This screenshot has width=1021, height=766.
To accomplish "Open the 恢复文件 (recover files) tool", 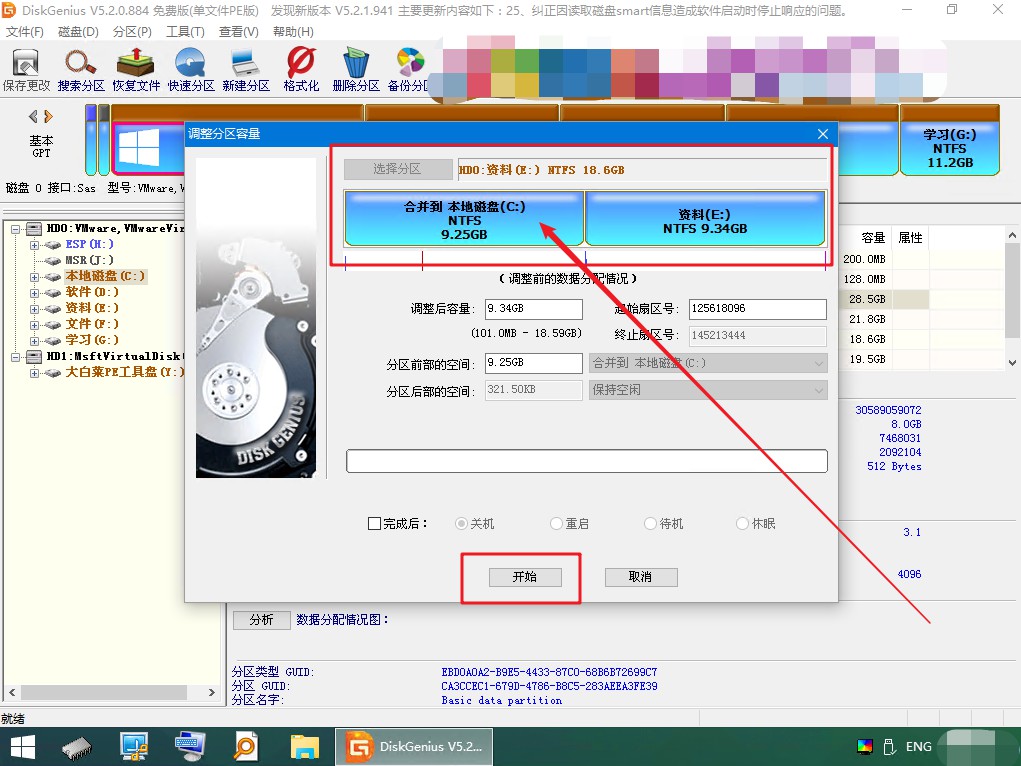I will [x=135, y=68].
